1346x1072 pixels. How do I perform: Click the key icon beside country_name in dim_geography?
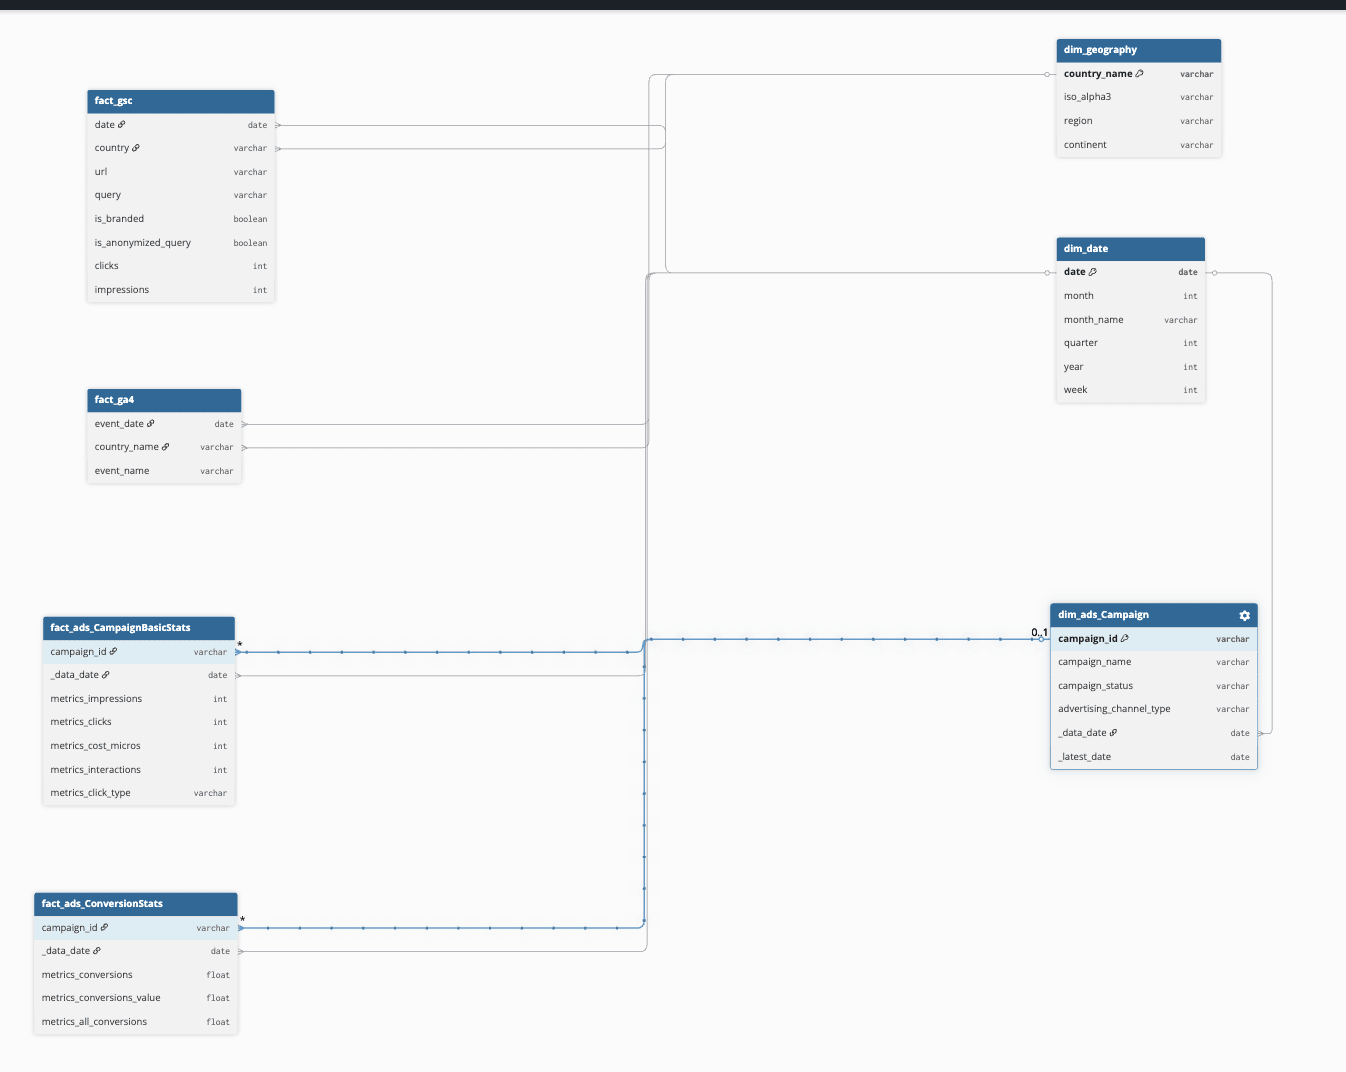(x=1139, y=74)
